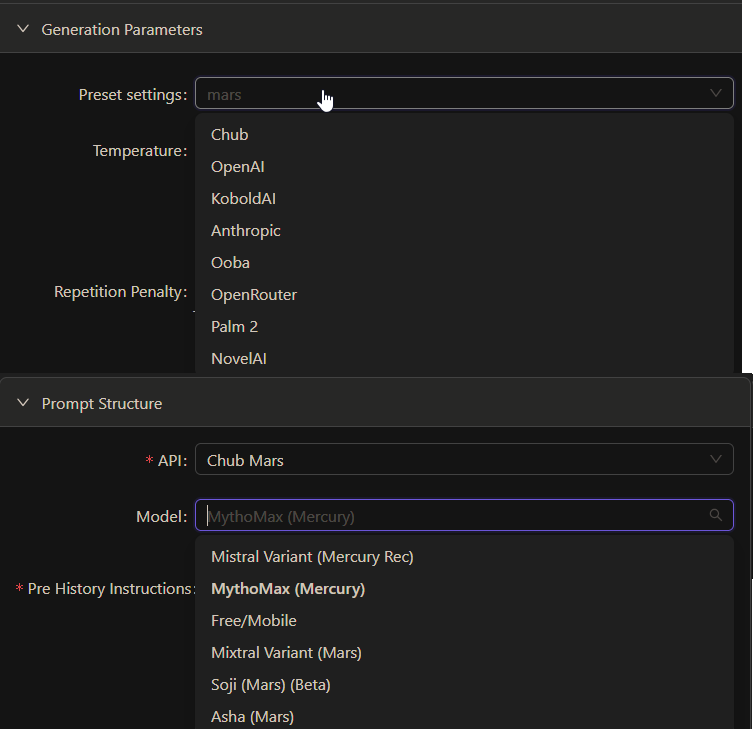753x729 pixels.
Task: Pick the Palm 2 preset
Action: pyautogui.click(x=235, y=327)
